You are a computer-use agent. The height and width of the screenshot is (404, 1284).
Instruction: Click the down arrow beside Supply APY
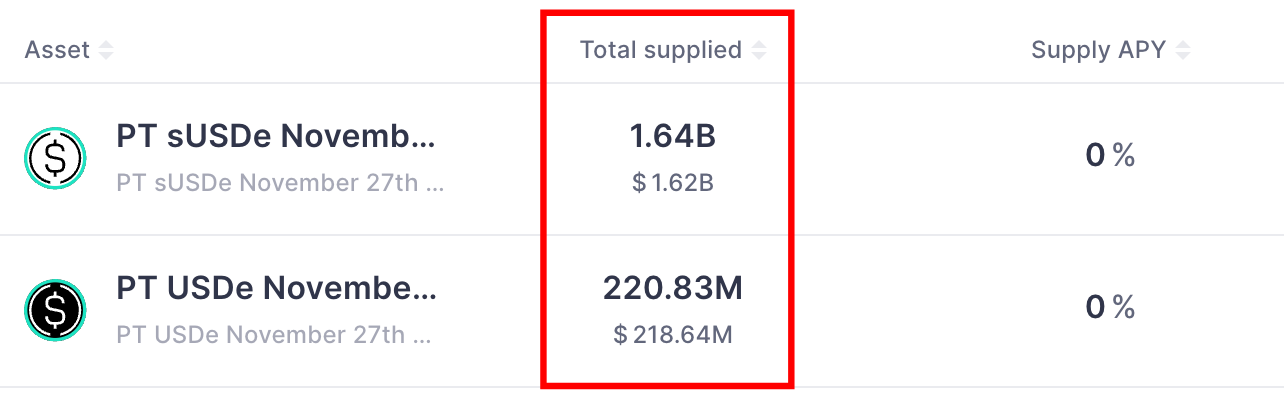pos(1184,56)
